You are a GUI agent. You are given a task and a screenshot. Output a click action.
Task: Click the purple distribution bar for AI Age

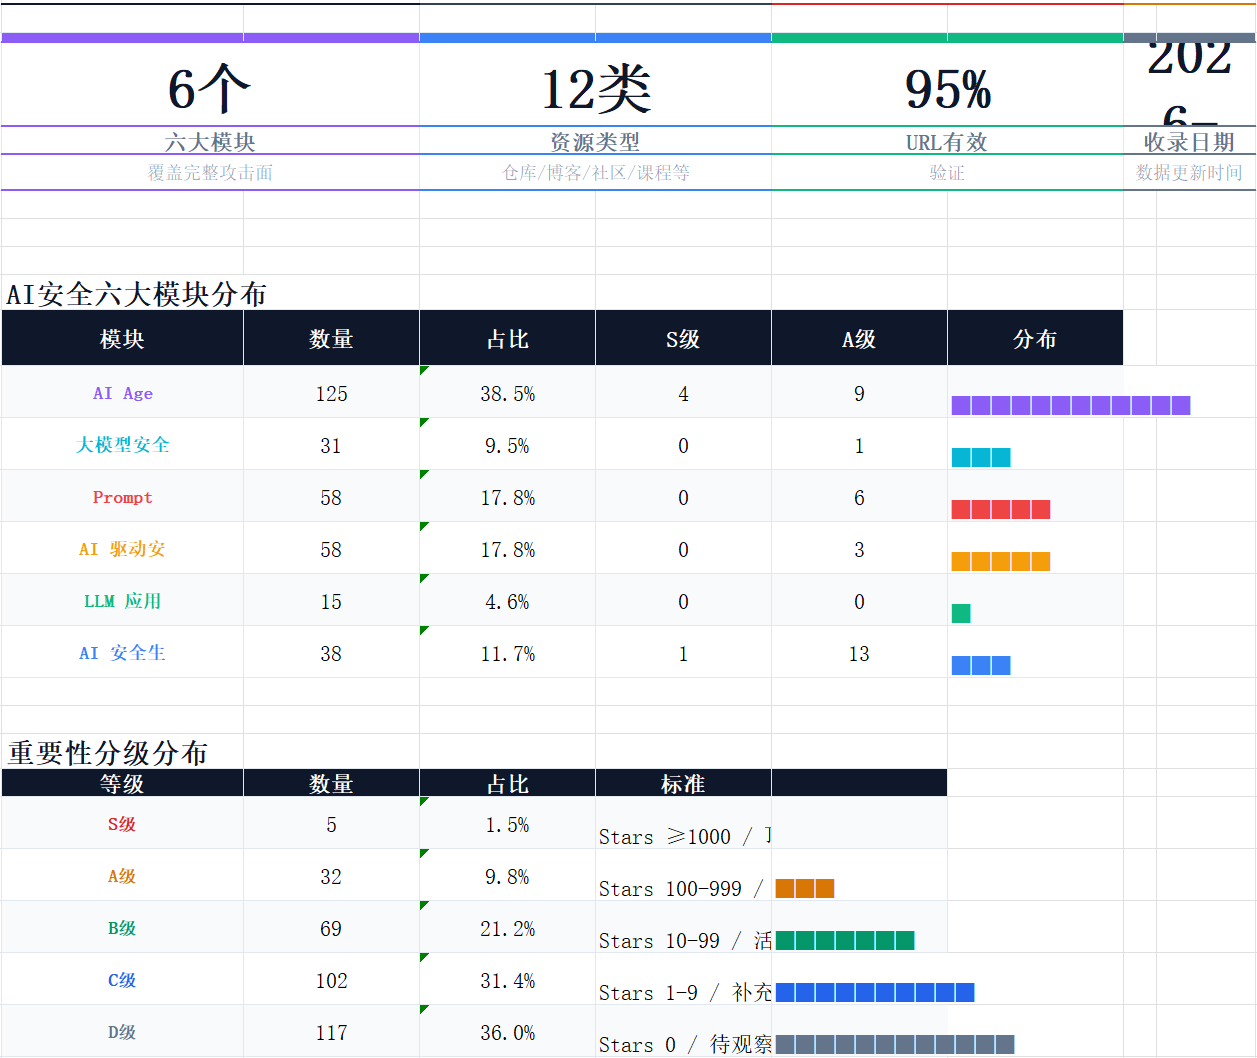[1071, 405]
